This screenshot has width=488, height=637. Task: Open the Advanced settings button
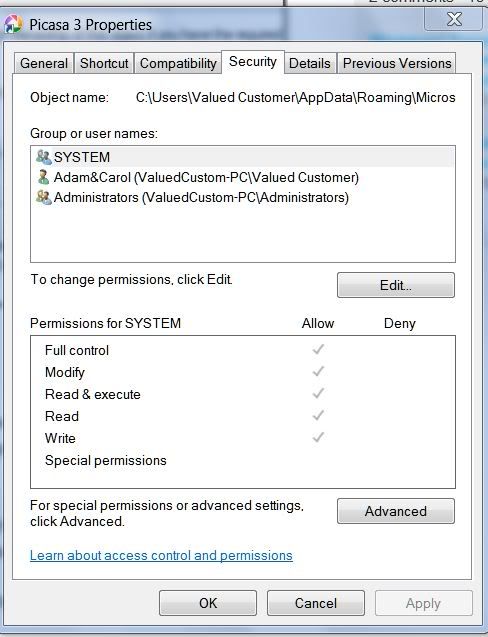[396, 511]
